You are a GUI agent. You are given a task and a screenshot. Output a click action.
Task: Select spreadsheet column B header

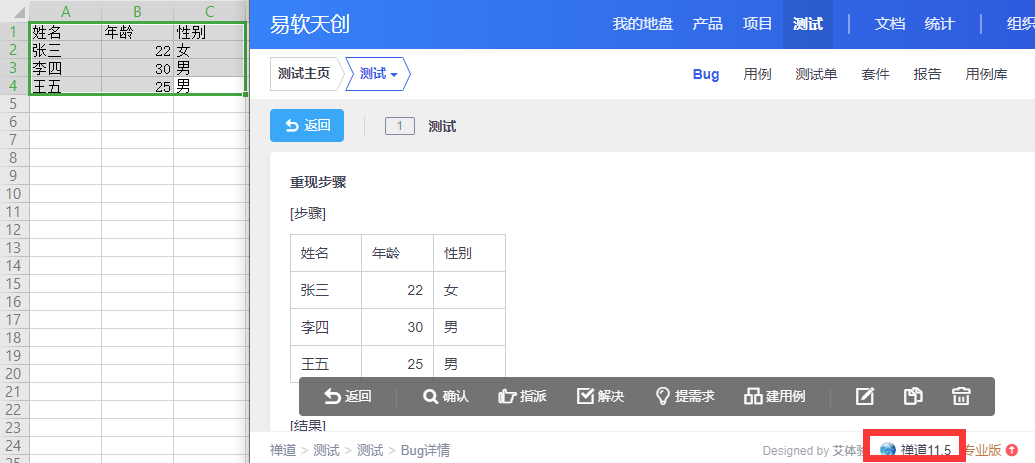[x=137, y=11]
